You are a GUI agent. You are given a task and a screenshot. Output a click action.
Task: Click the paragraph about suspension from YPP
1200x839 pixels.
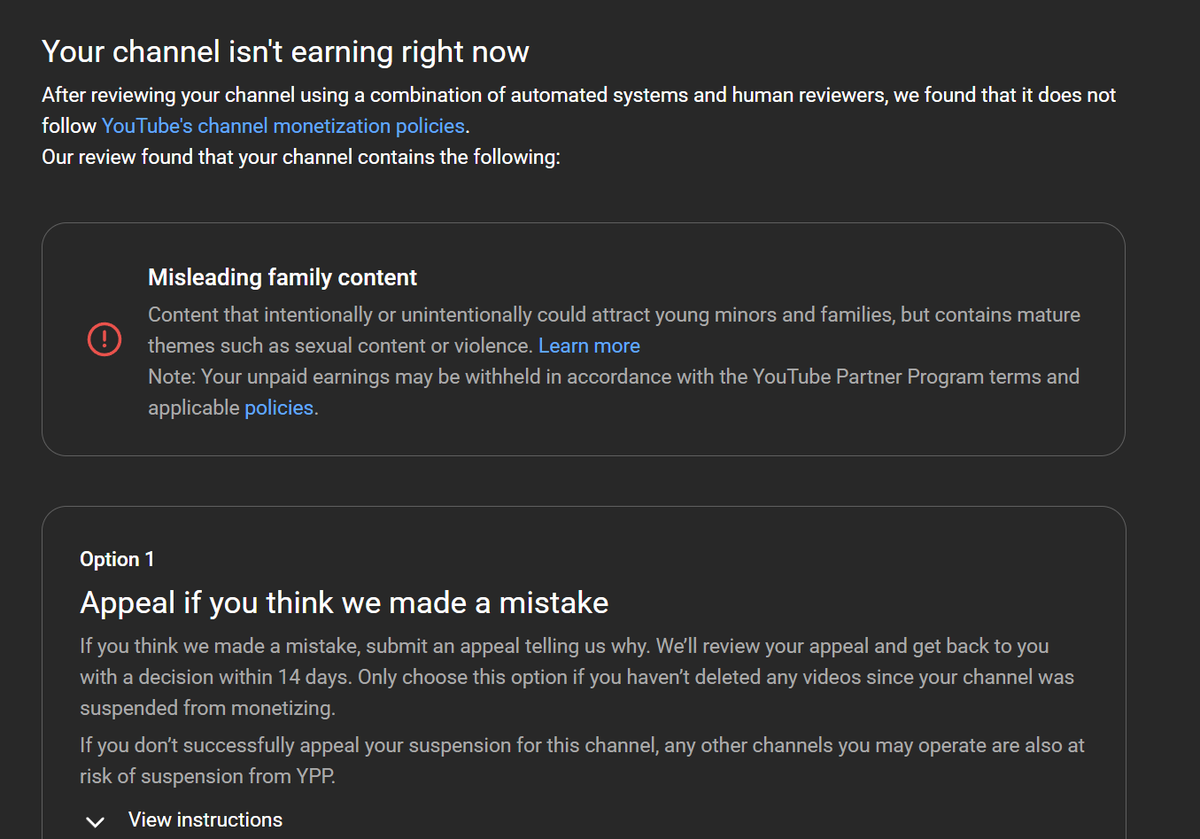(x=582, y=761)
